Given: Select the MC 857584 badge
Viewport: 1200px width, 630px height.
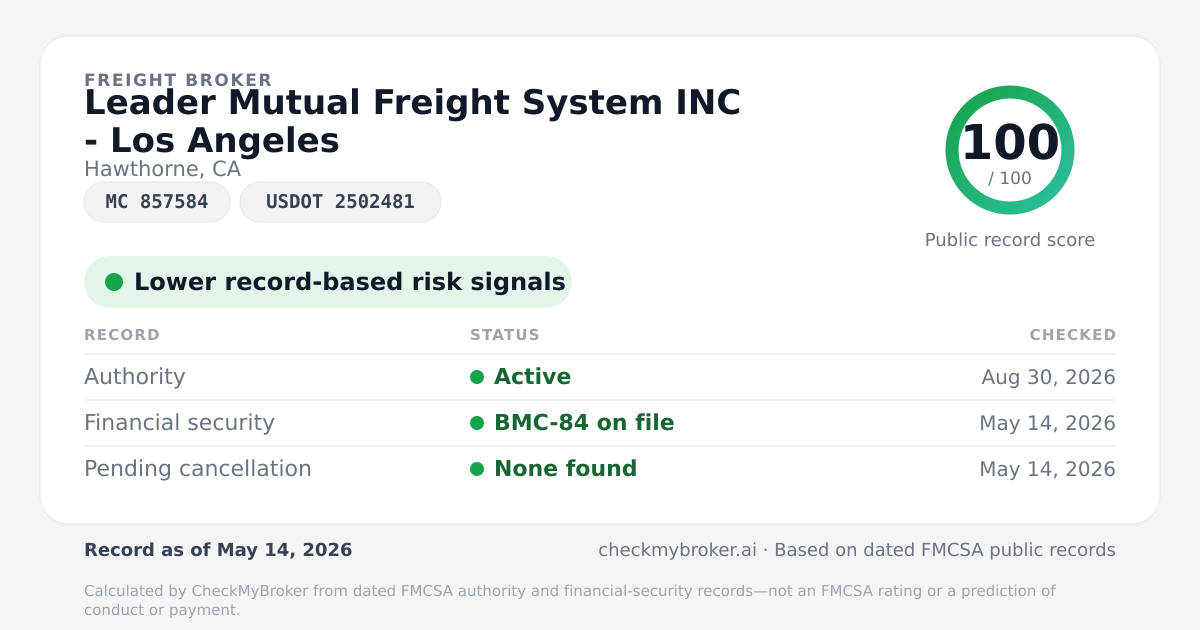Looking at the screenshot, I should (x=157, y=202).
